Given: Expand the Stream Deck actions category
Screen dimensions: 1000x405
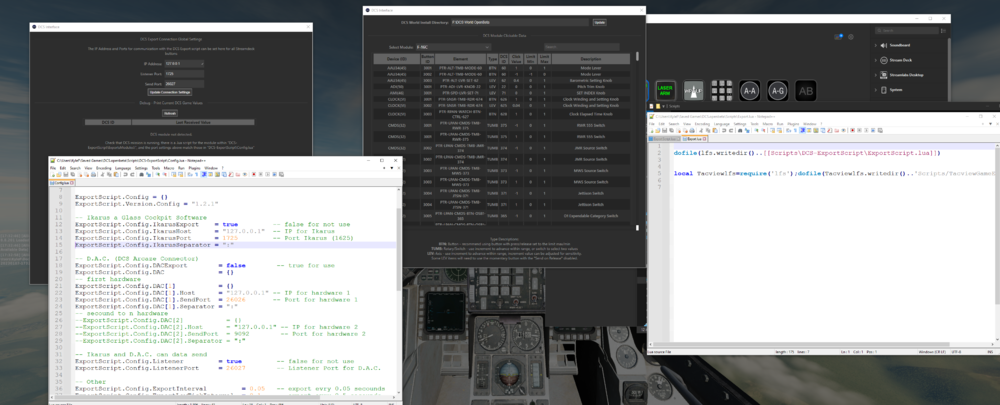Looking at the screenshot, I should (x=876, y=59).
